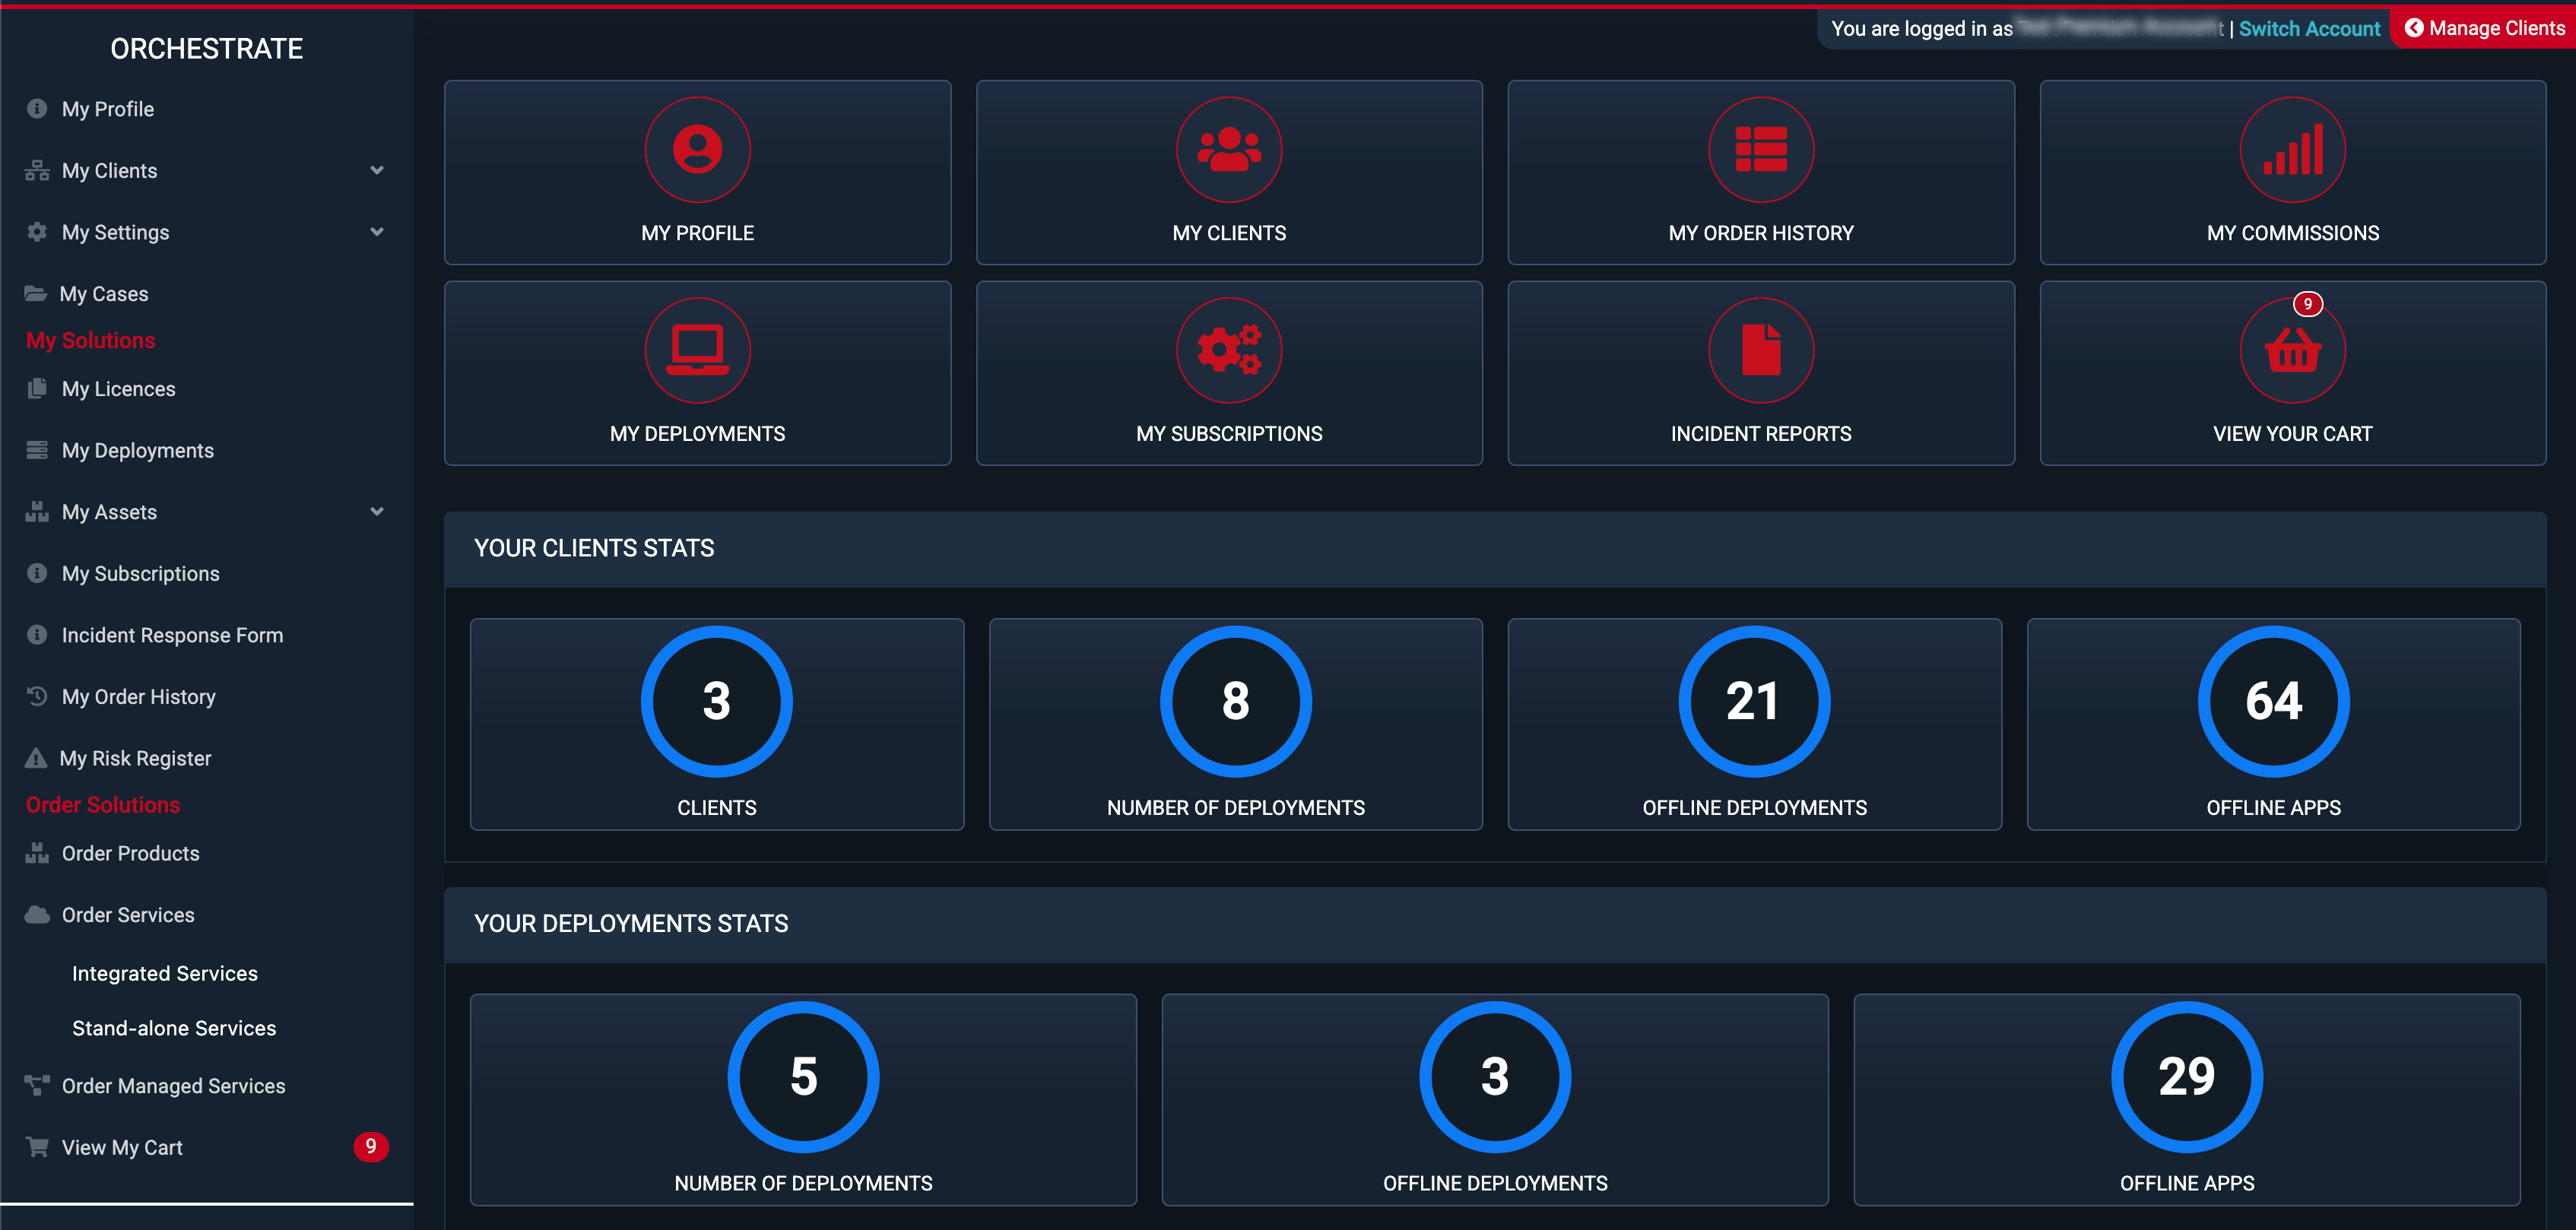Click the Switch Account link
Screen dimensions: 2576x1230
(x=2308, y=29)
